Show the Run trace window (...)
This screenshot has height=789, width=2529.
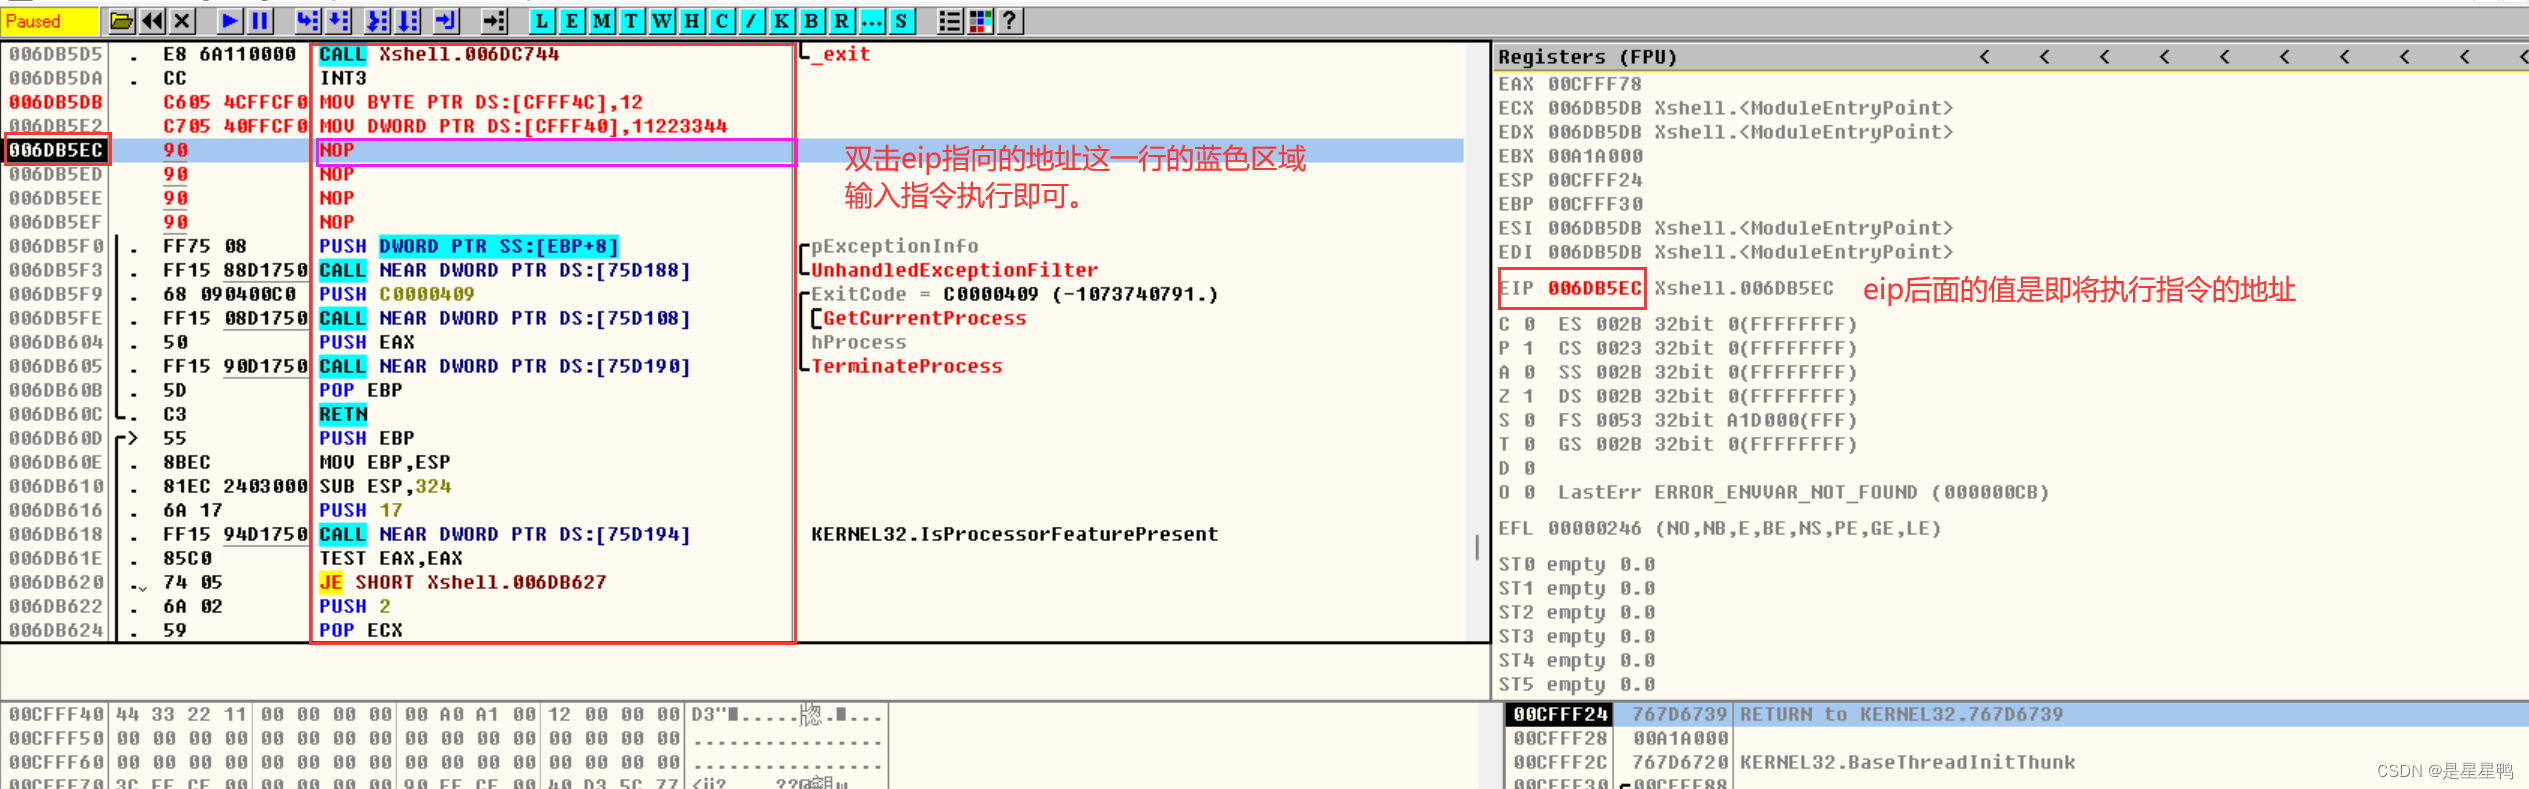(x=872, y=21)
